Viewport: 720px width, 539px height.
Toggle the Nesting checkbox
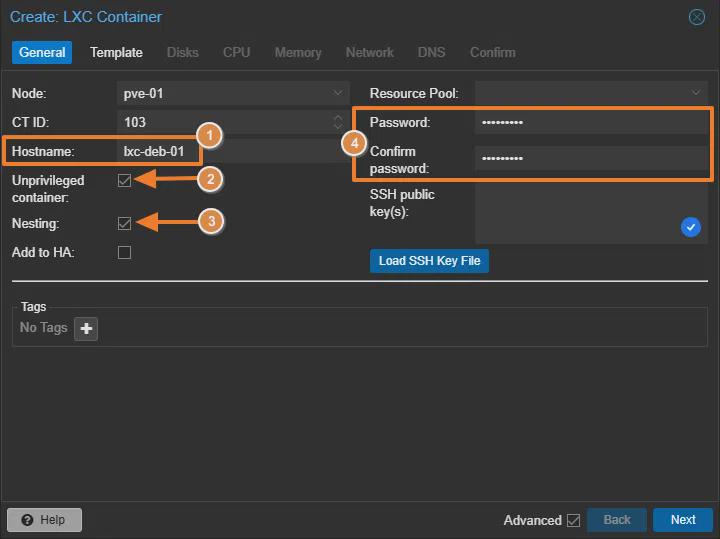[124, 224]
